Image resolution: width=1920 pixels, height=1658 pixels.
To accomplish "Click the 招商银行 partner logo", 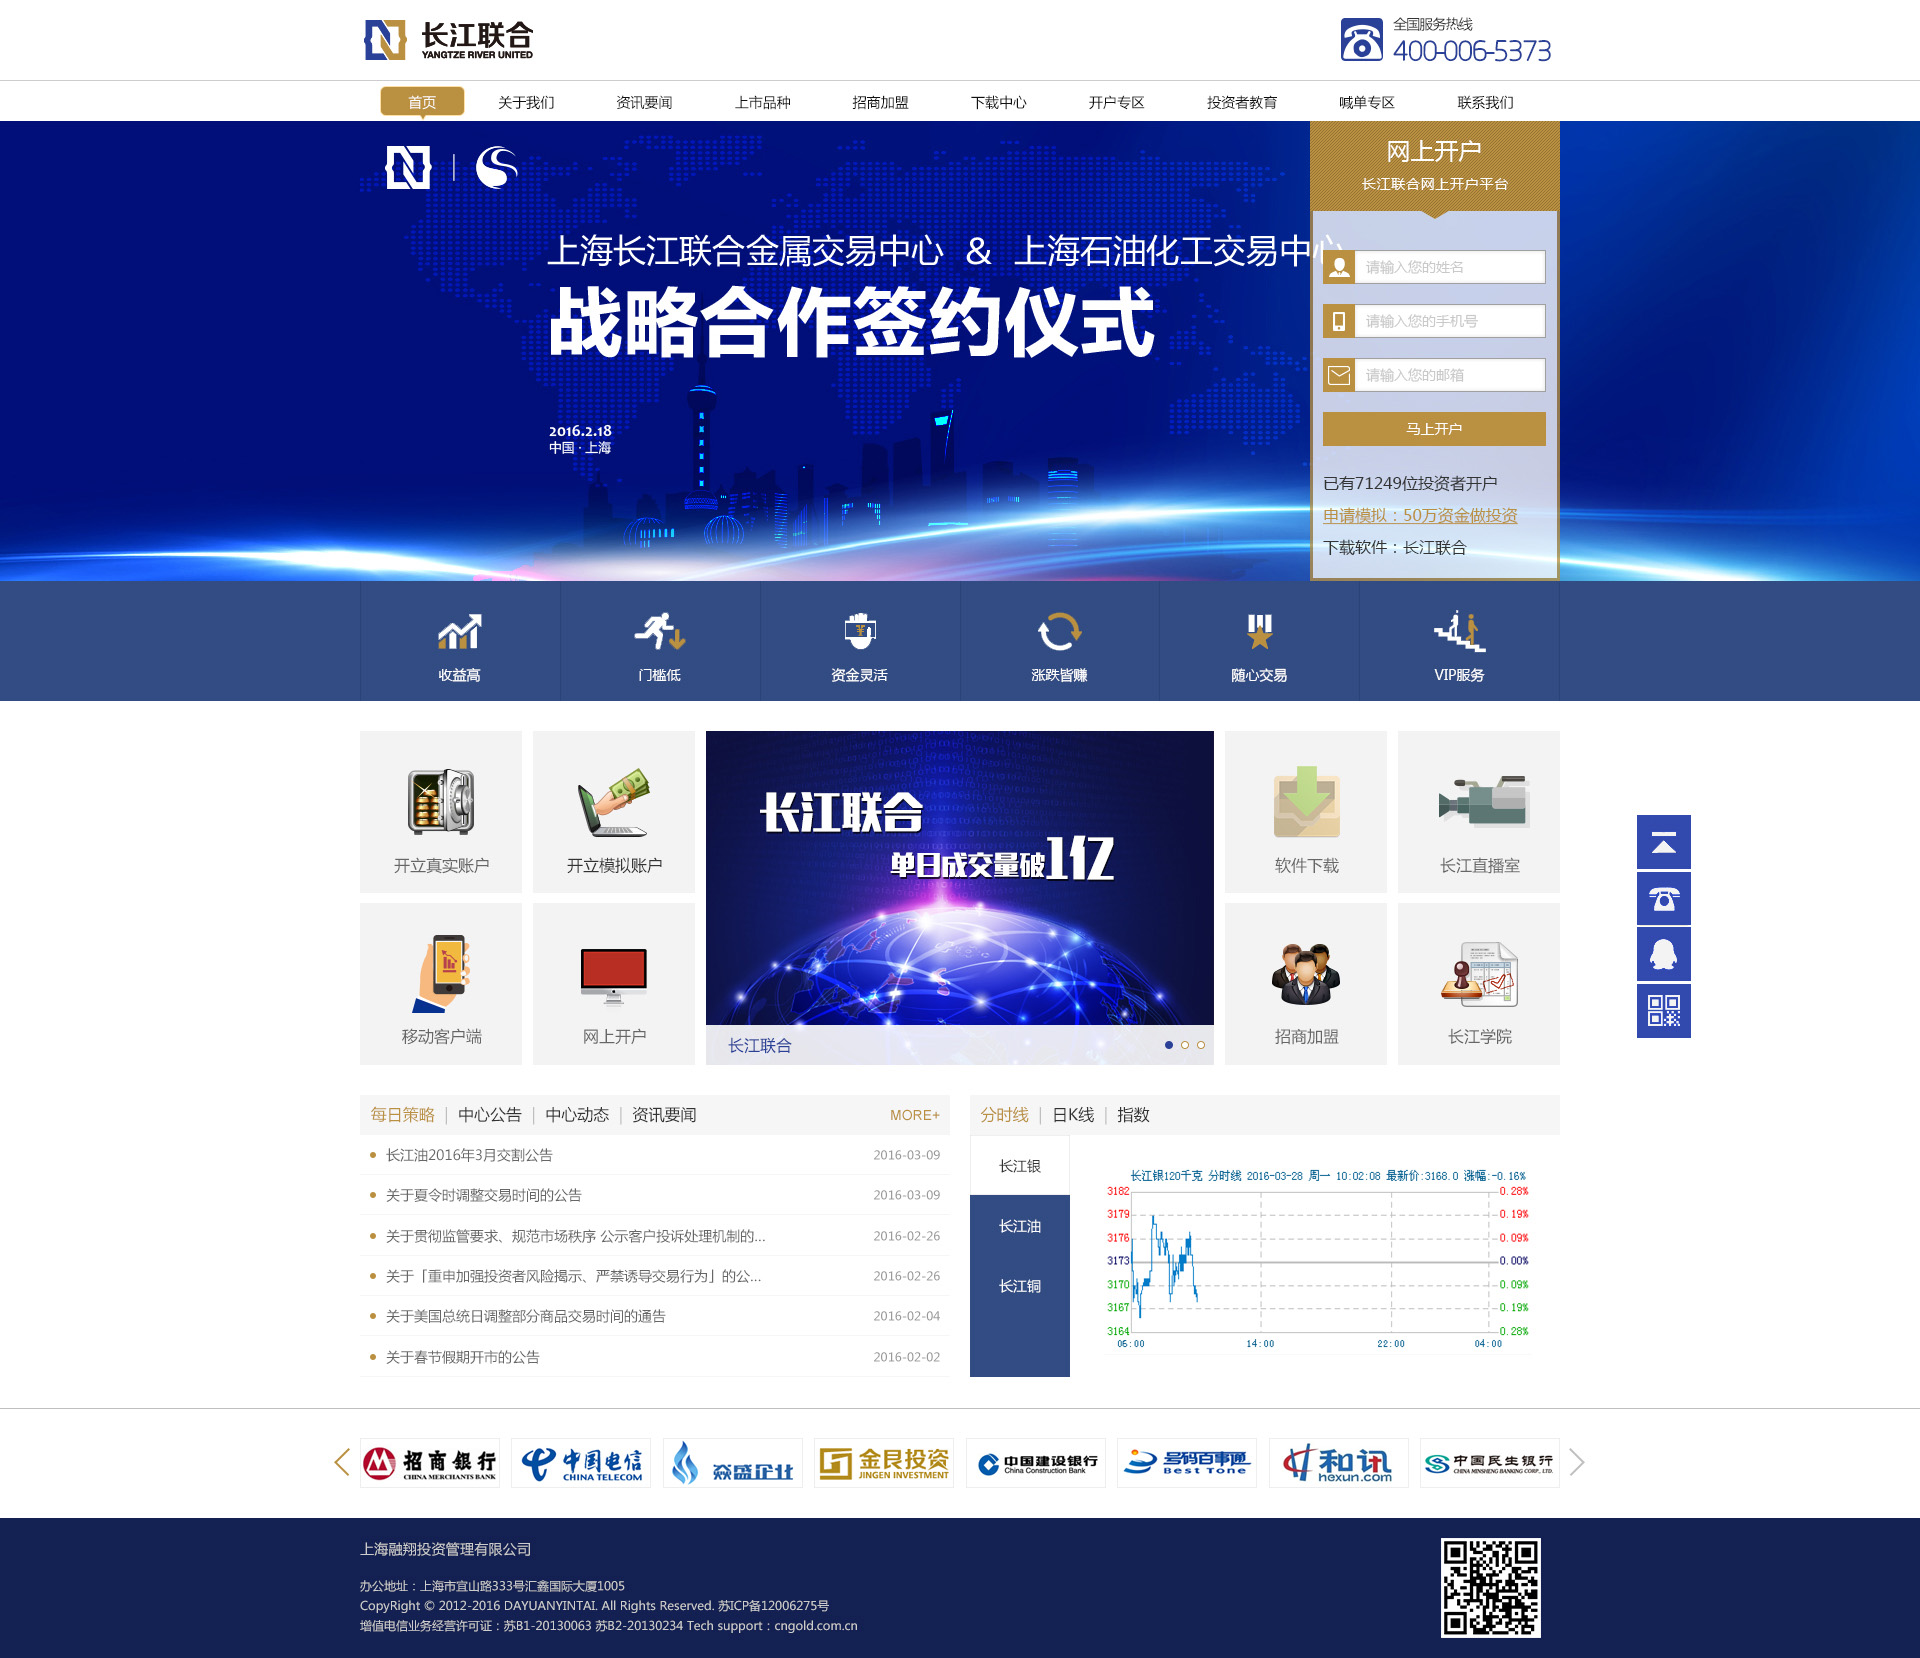I will coord(430,1463).
